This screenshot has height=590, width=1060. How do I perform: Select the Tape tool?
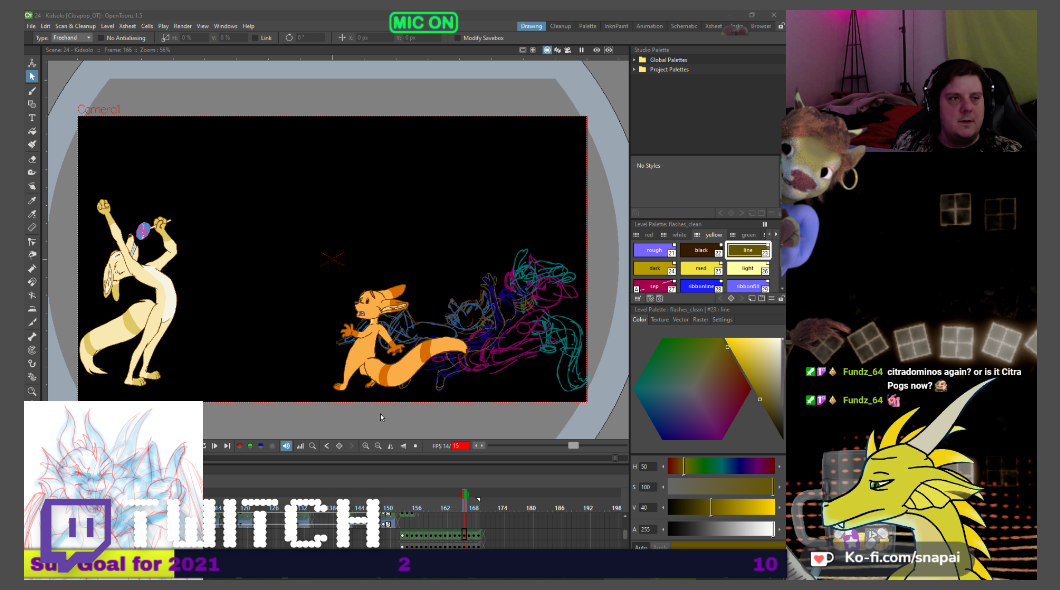coord(32,173)
